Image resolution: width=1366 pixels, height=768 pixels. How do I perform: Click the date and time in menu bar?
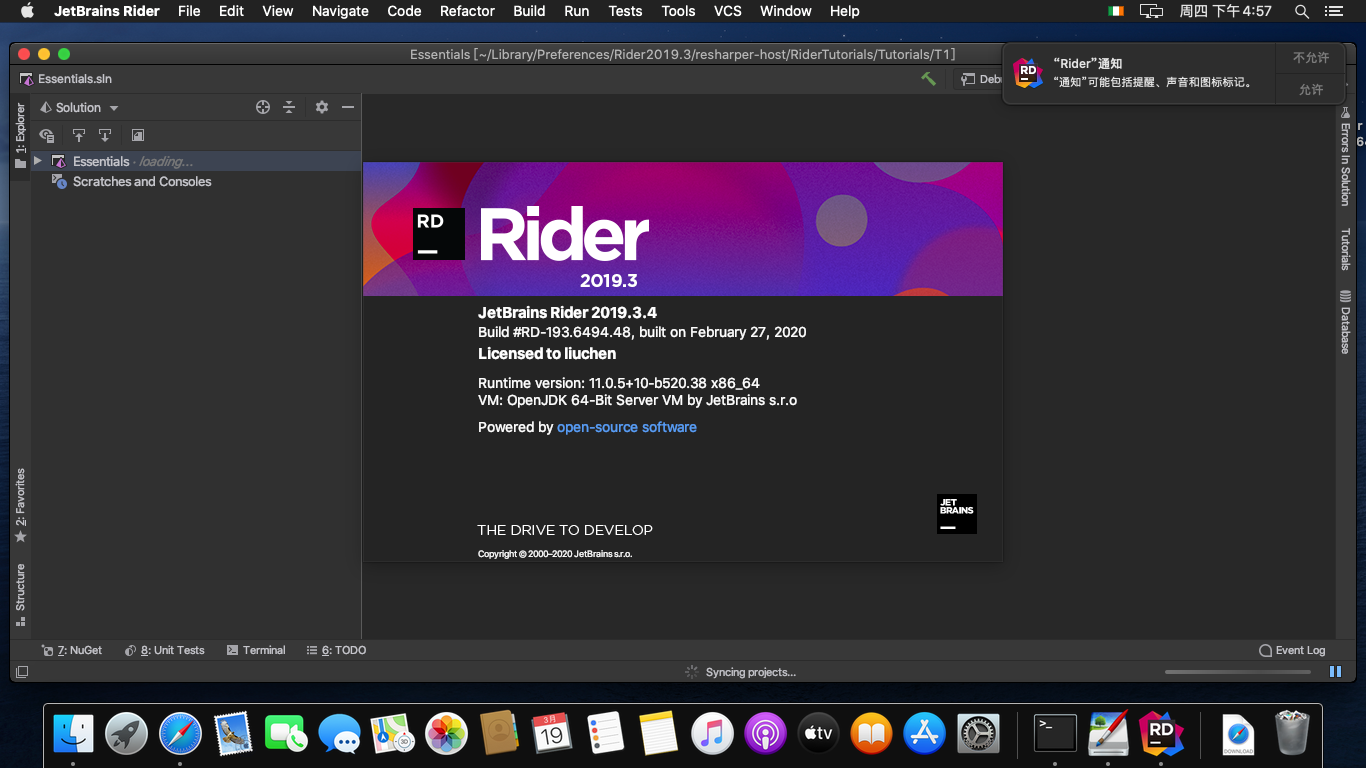pos(1225,11)
